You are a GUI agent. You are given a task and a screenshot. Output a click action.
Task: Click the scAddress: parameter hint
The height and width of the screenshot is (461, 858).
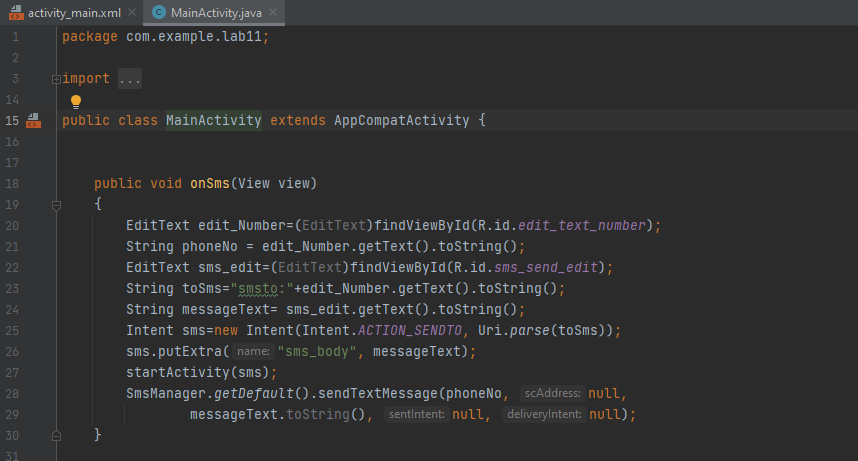pos(552,393)
